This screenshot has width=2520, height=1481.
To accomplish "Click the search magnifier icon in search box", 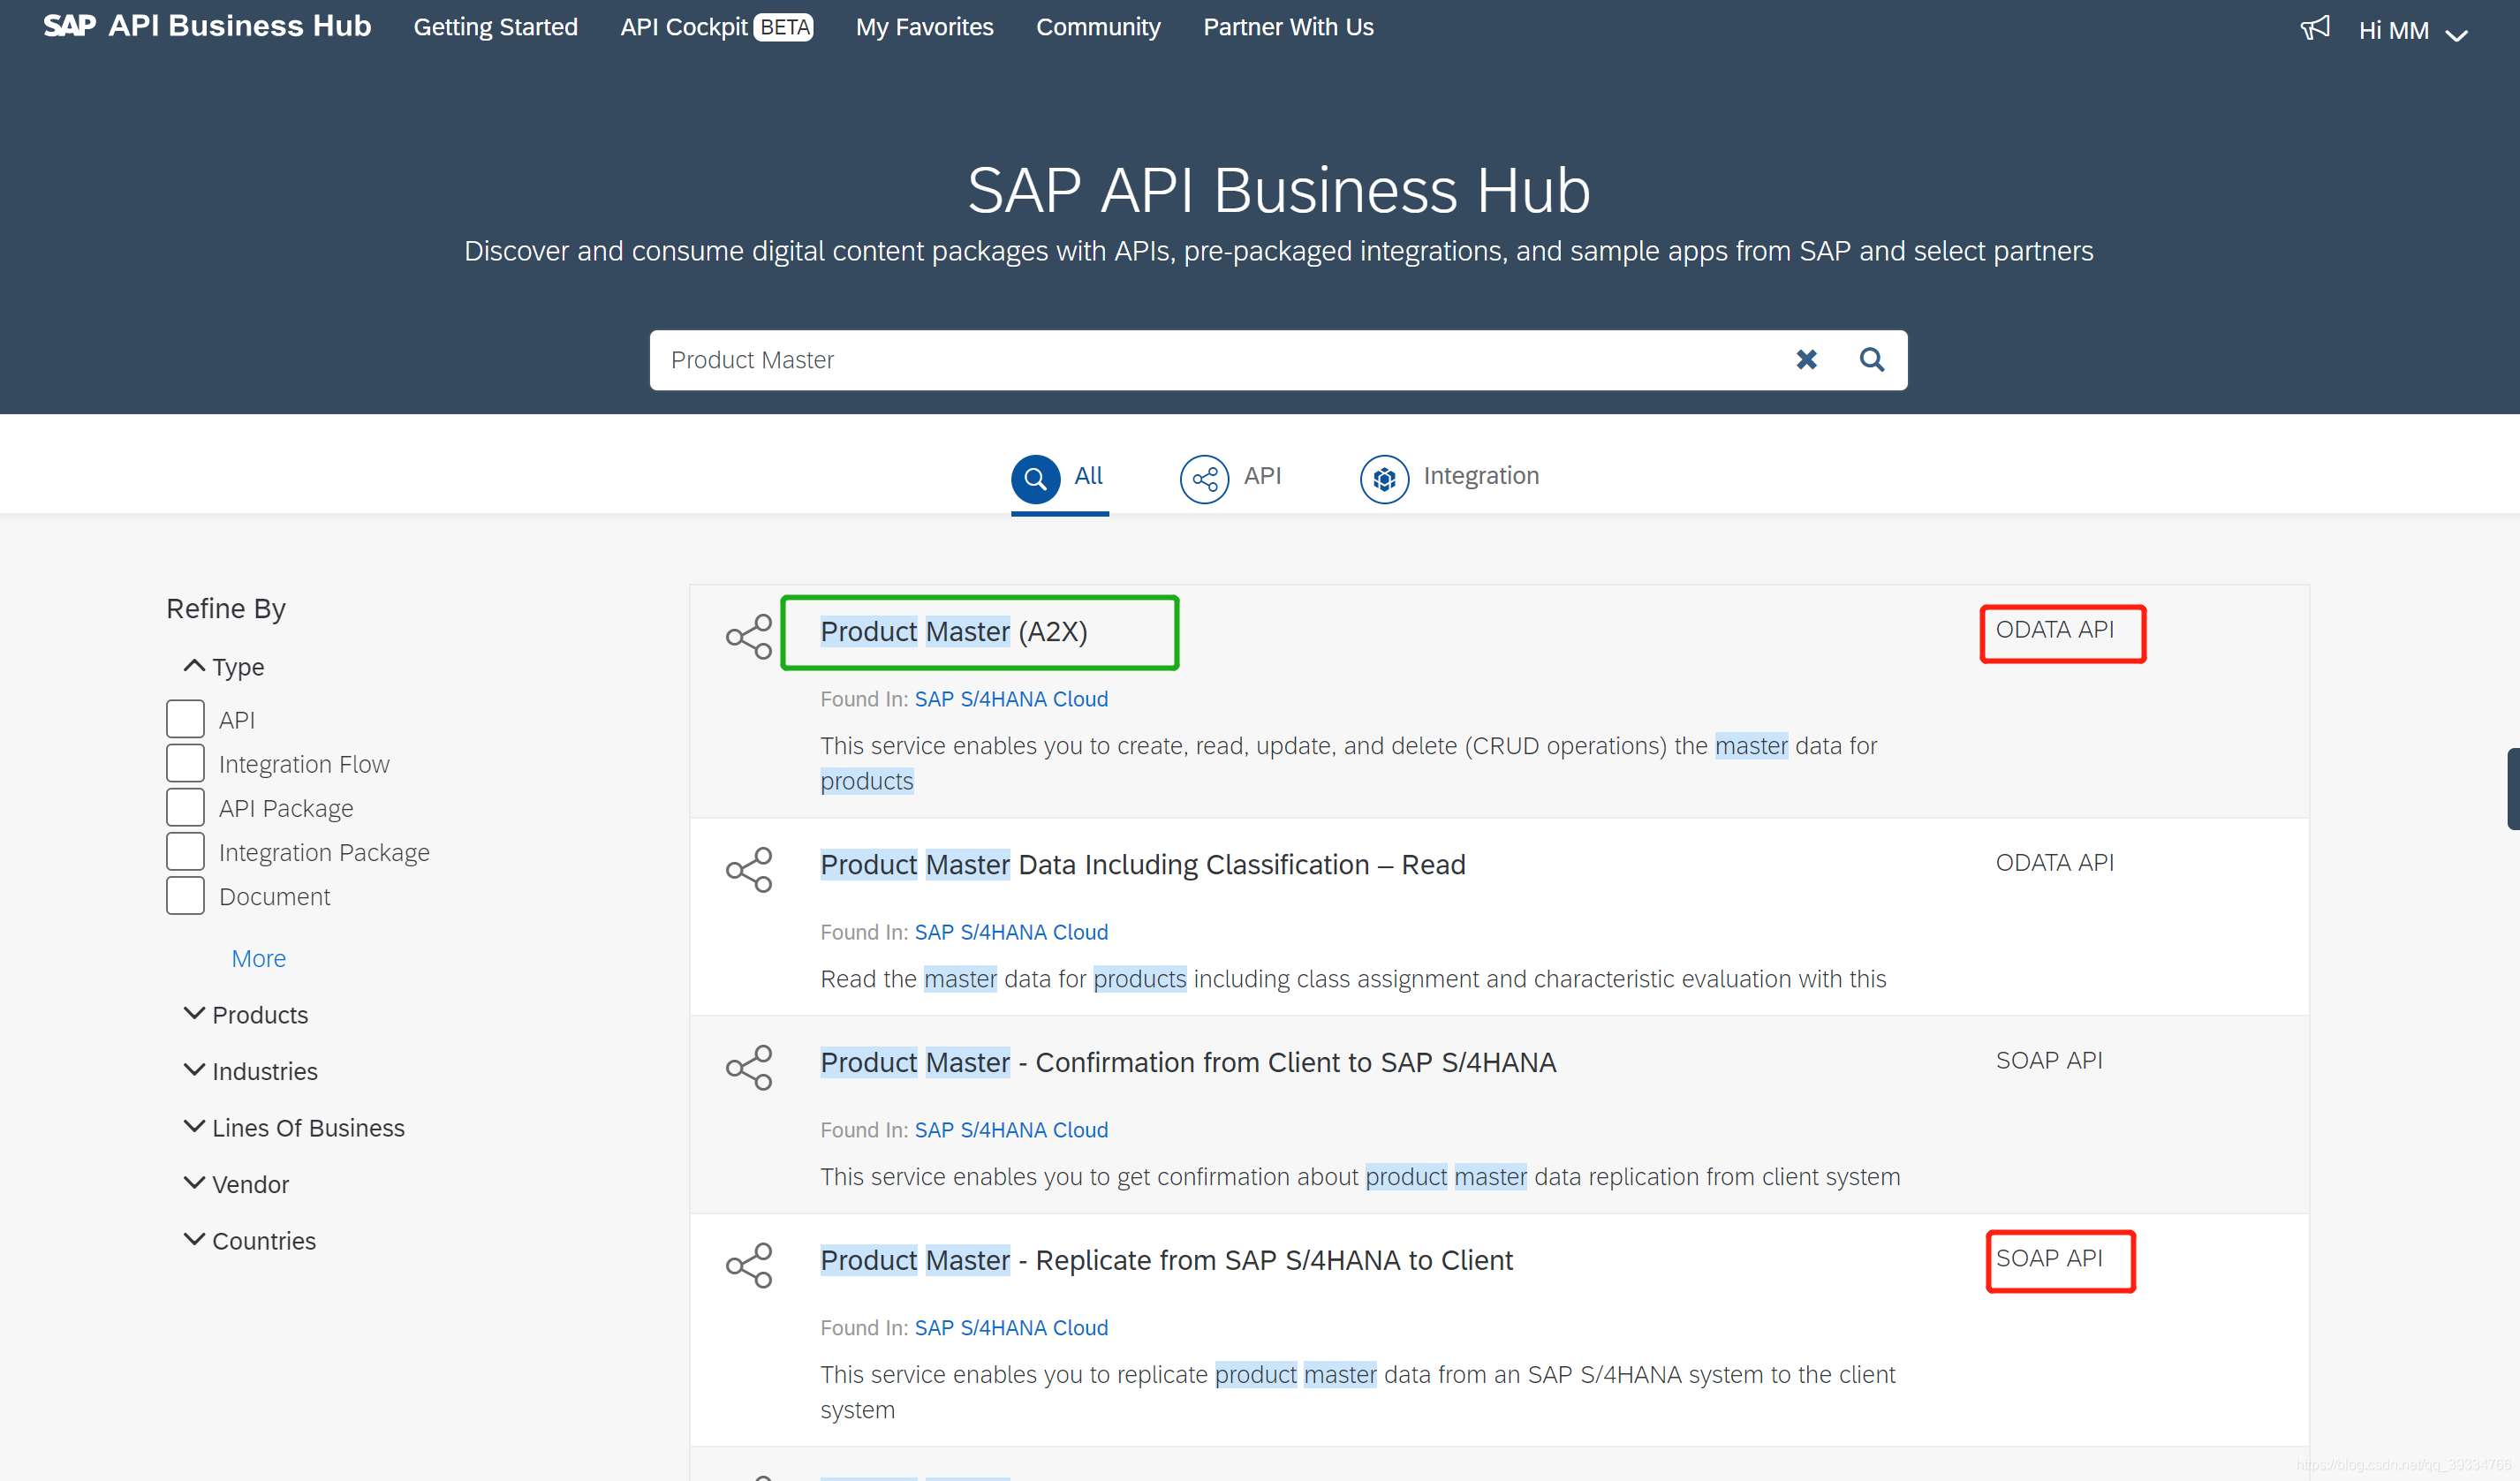I will click(1871, 359).
